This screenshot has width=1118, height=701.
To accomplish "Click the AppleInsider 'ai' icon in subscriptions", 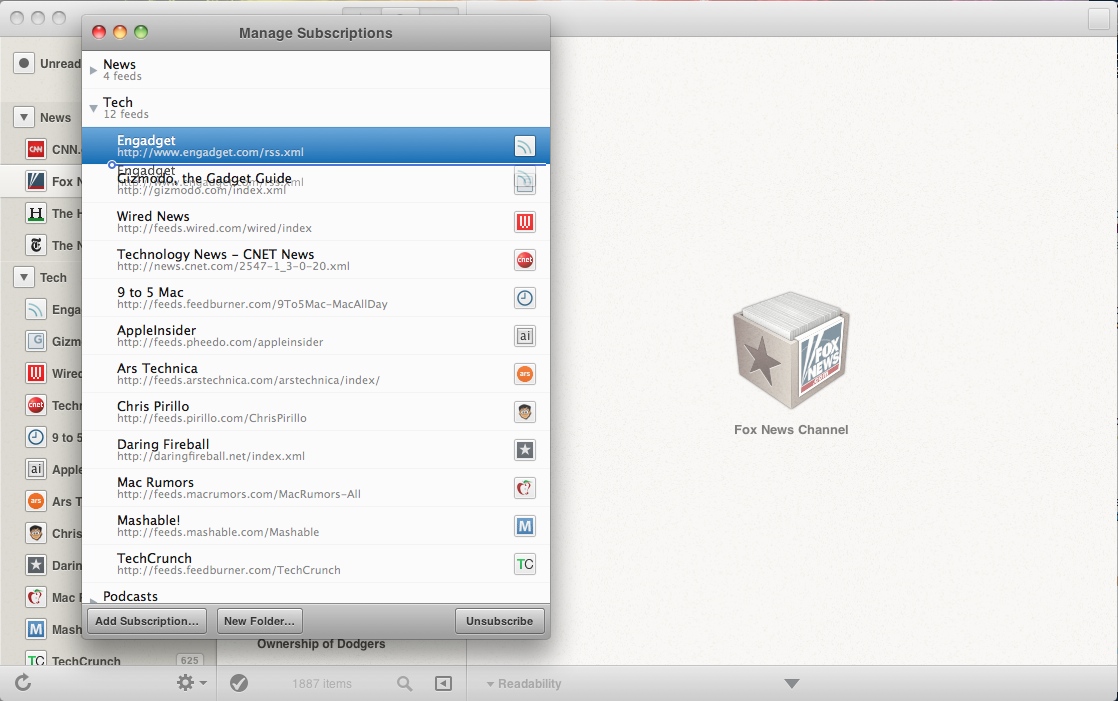I will (x=525, y=336).
